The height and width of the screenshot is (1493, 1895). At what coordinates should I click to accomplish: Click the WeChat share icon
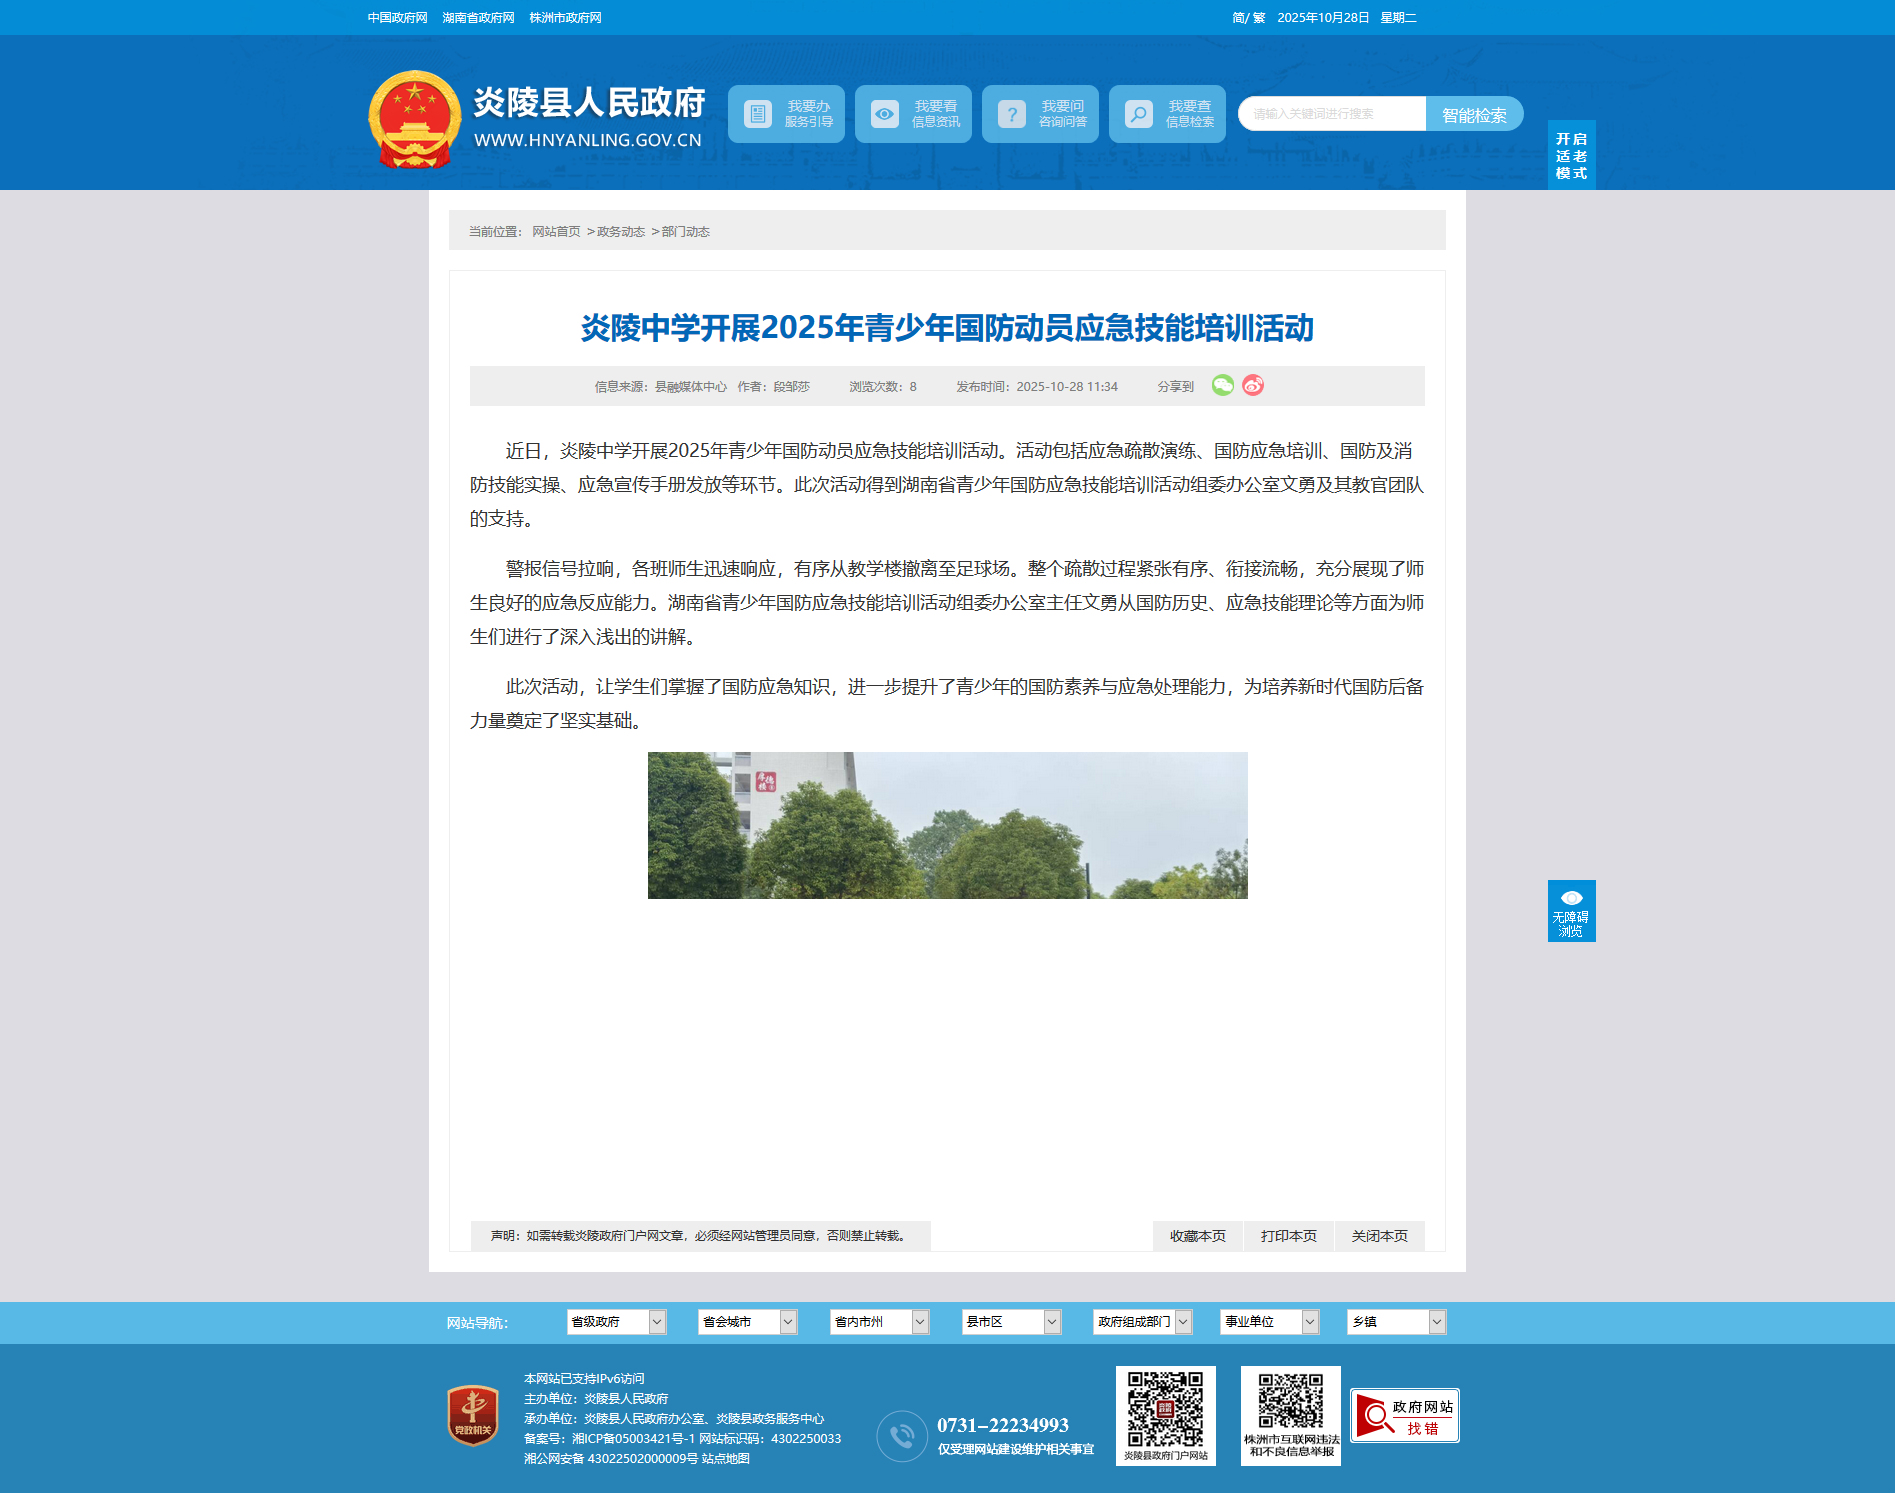(x=1222, y=386)
